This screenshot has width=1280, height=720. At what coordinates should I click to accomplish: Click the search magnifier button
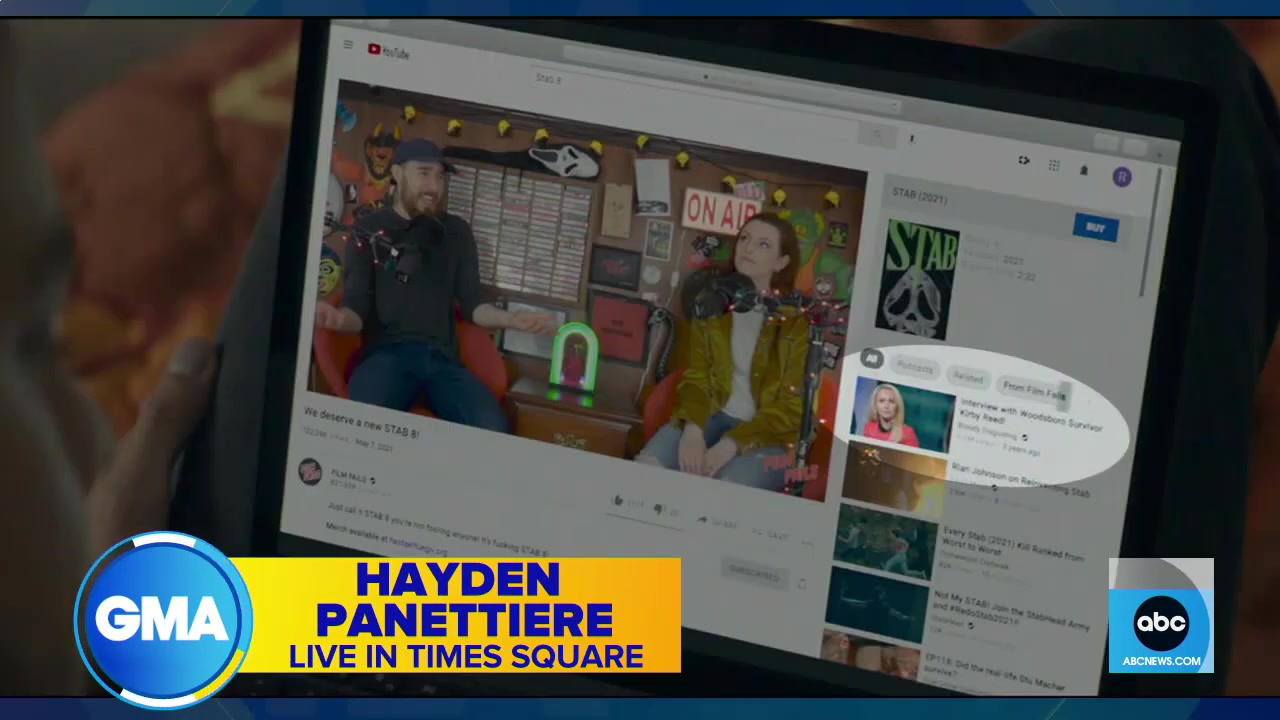point(877,134)
